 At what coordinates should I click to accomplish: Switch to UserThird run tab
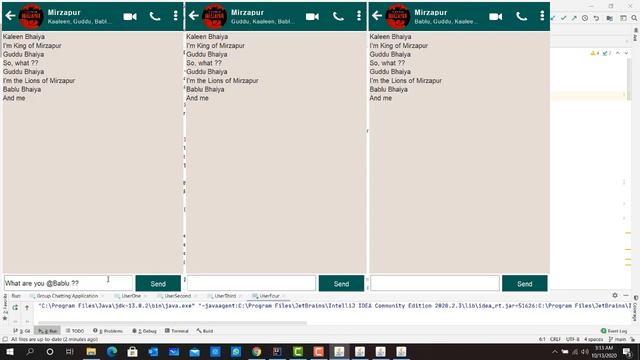pyautogui.click(x=225, y=296)
